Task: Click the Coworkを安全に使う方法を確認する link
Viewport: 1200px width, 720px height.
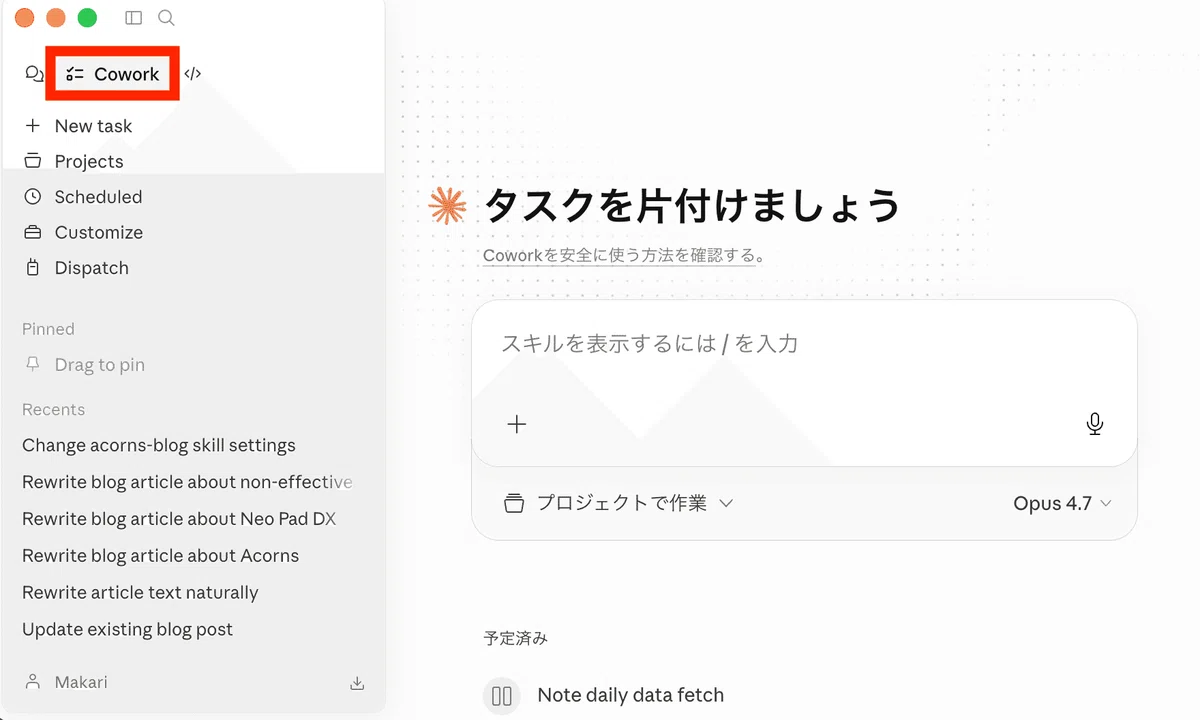Action: pyautogui.click(x=619, y=256)
